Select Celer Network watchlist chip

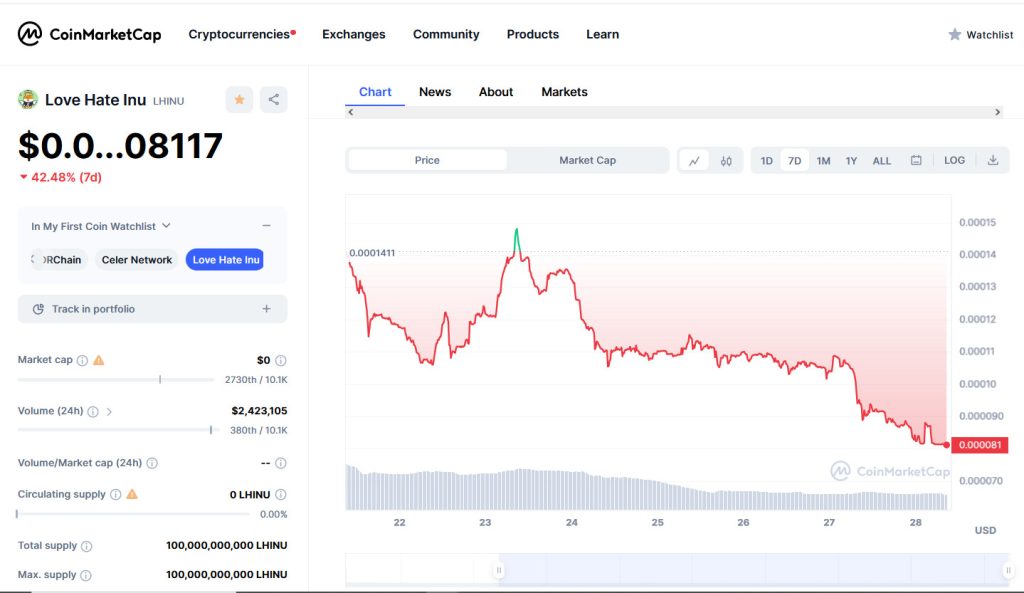click(136, 260)
